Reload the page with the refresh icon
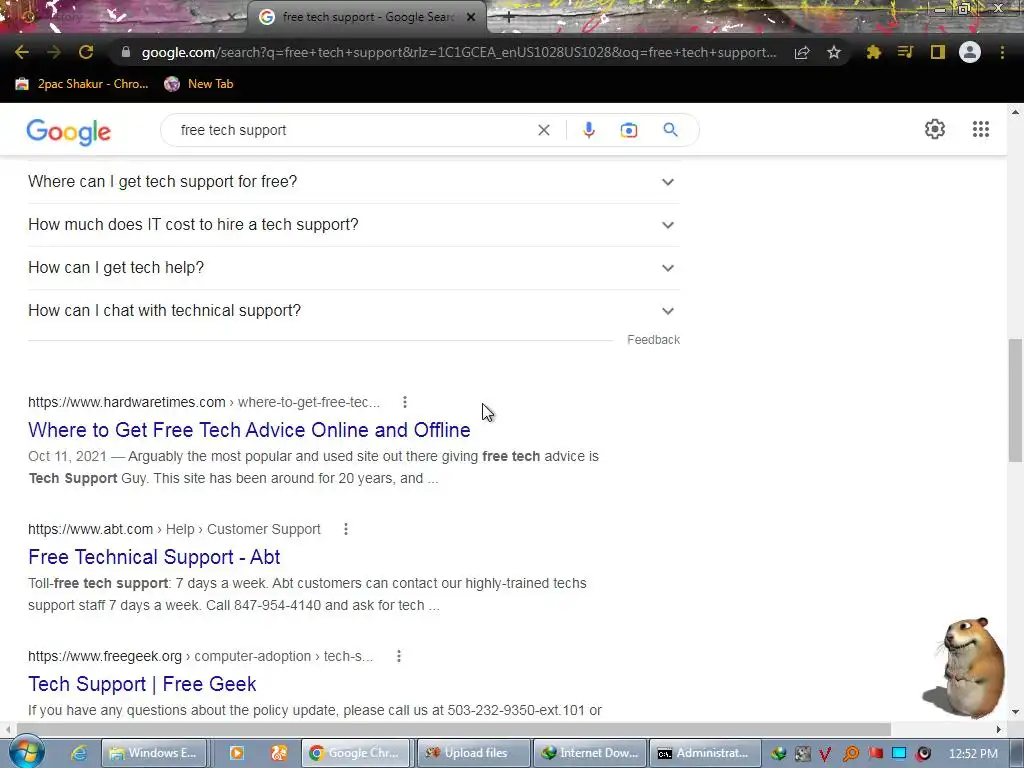The width and height of the screenshot is (1024, 768). tap(86, 52)
